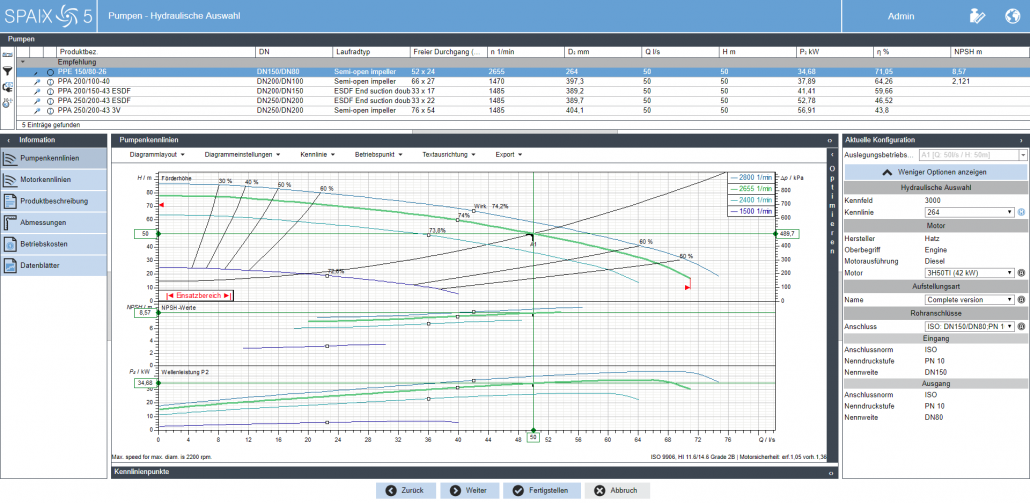
Task: Open the Kennlinie 264 dropdown
Action: 970,212
